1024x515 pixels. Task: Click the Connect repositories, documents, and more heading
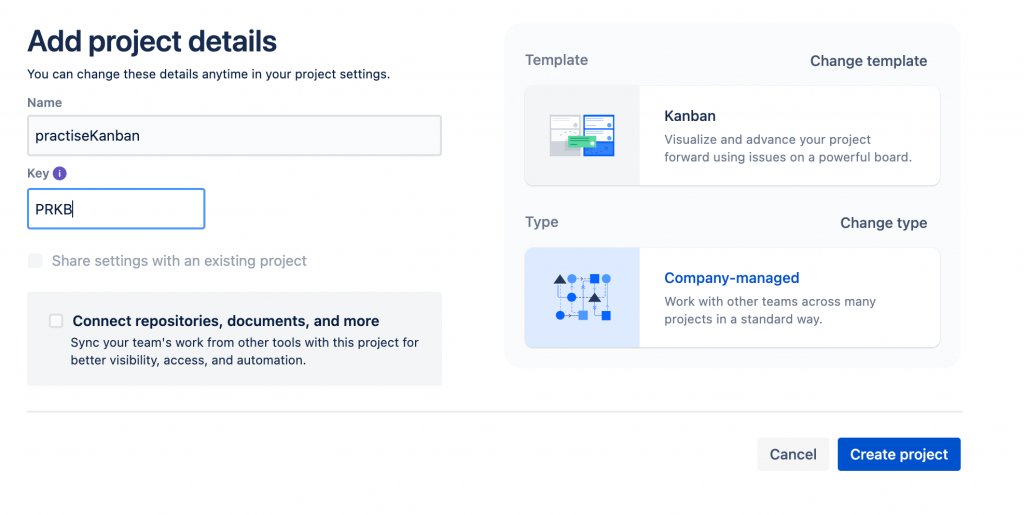(x=226, y=321)
